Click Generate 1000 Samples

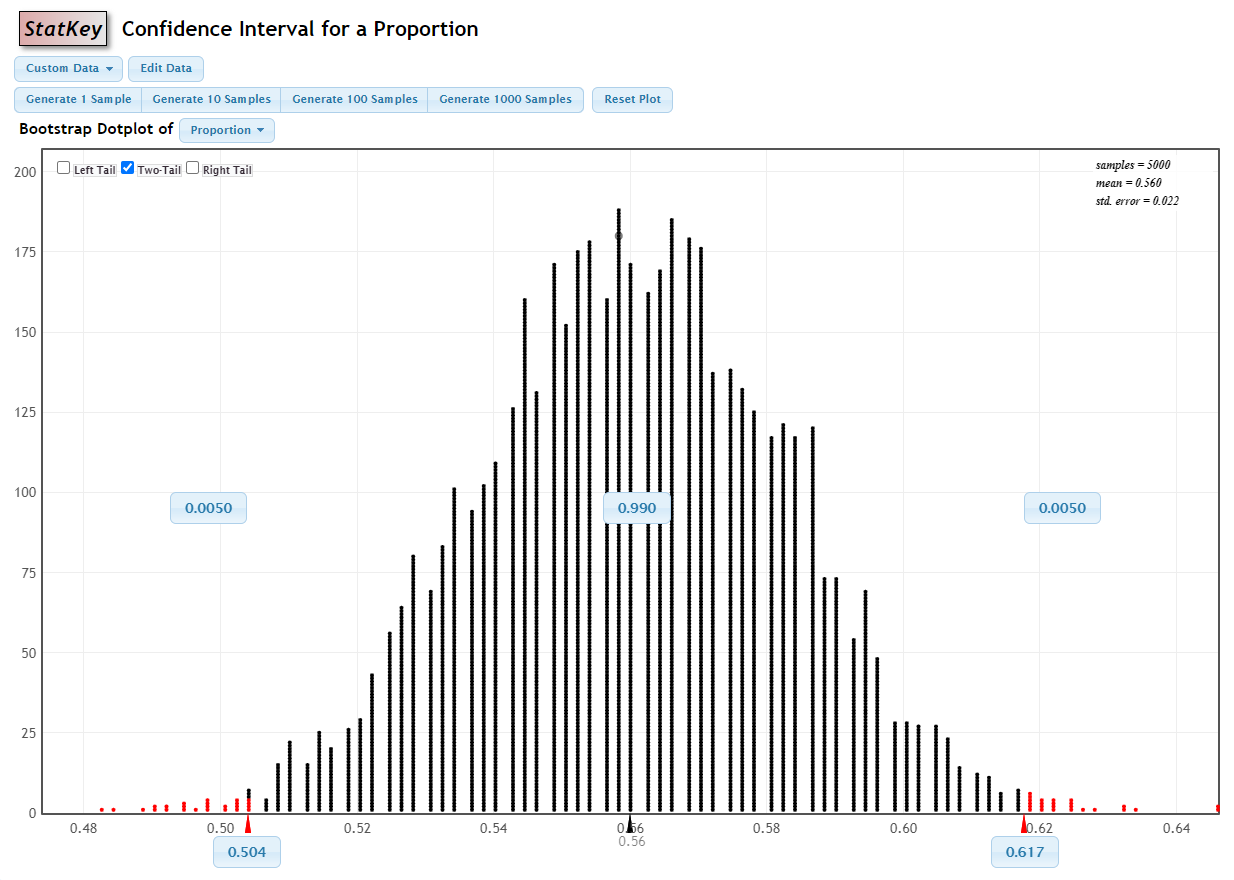[x=506, y=99]
